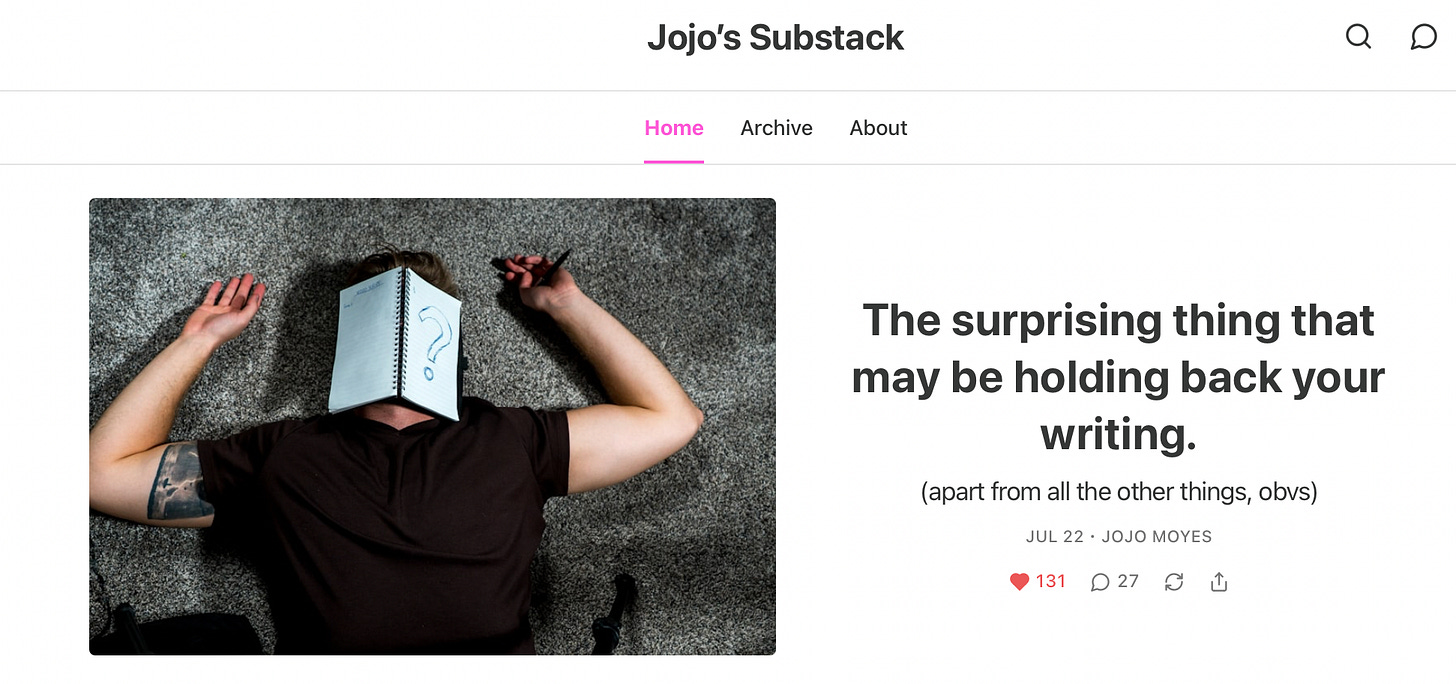Click the Jojo's Substack publication title
Image resolution: width=1456 pixels, height=684 pixels.
click(x=776, y=38)
